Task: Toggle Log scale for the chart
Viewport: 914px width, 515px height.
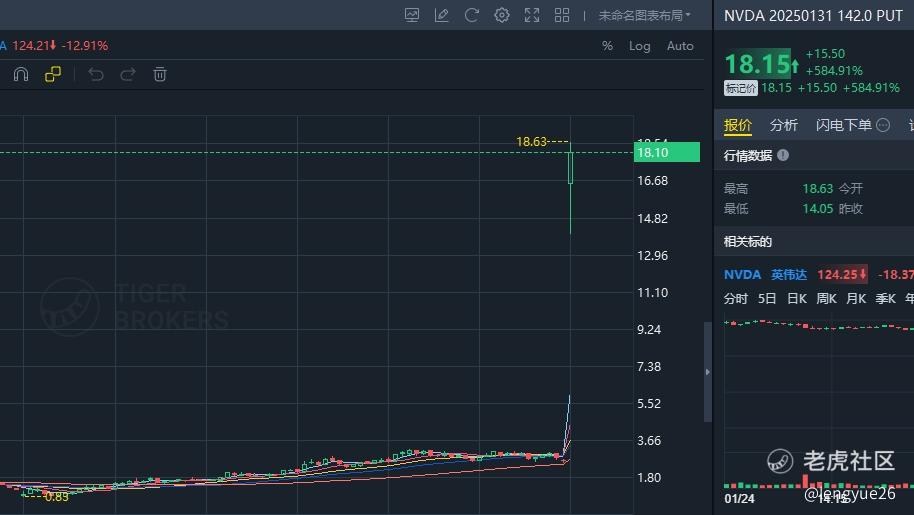Action: point(639,46)
